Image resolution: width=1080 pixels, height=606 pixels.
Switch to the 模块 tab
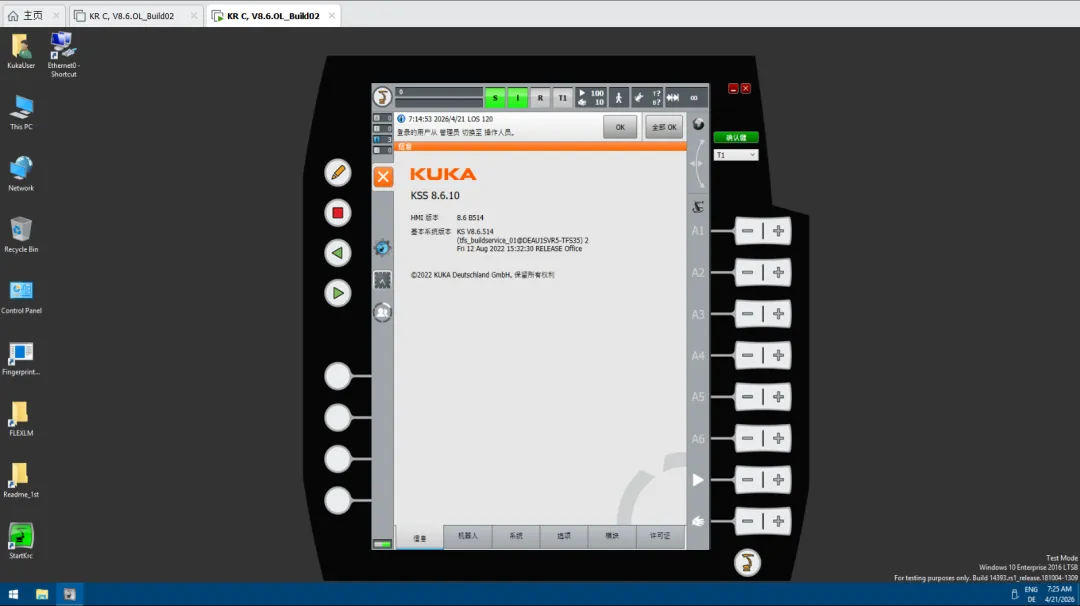point(612,536)
